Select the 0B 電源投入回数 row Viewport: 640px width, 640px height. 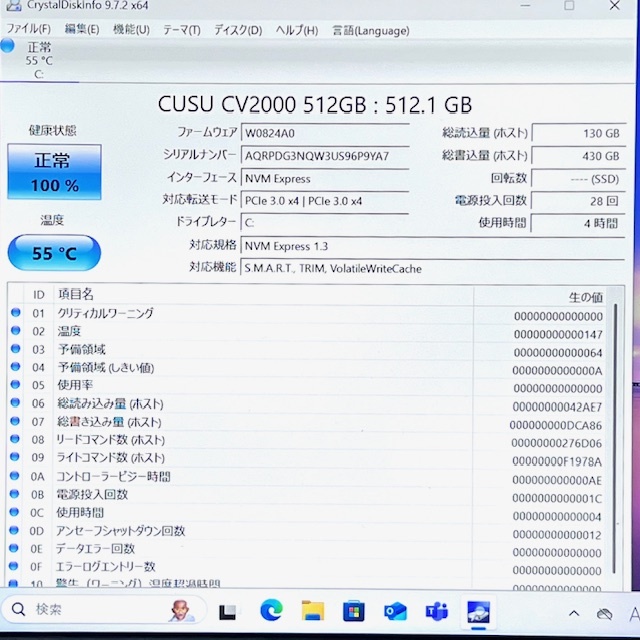pos(307,495)
